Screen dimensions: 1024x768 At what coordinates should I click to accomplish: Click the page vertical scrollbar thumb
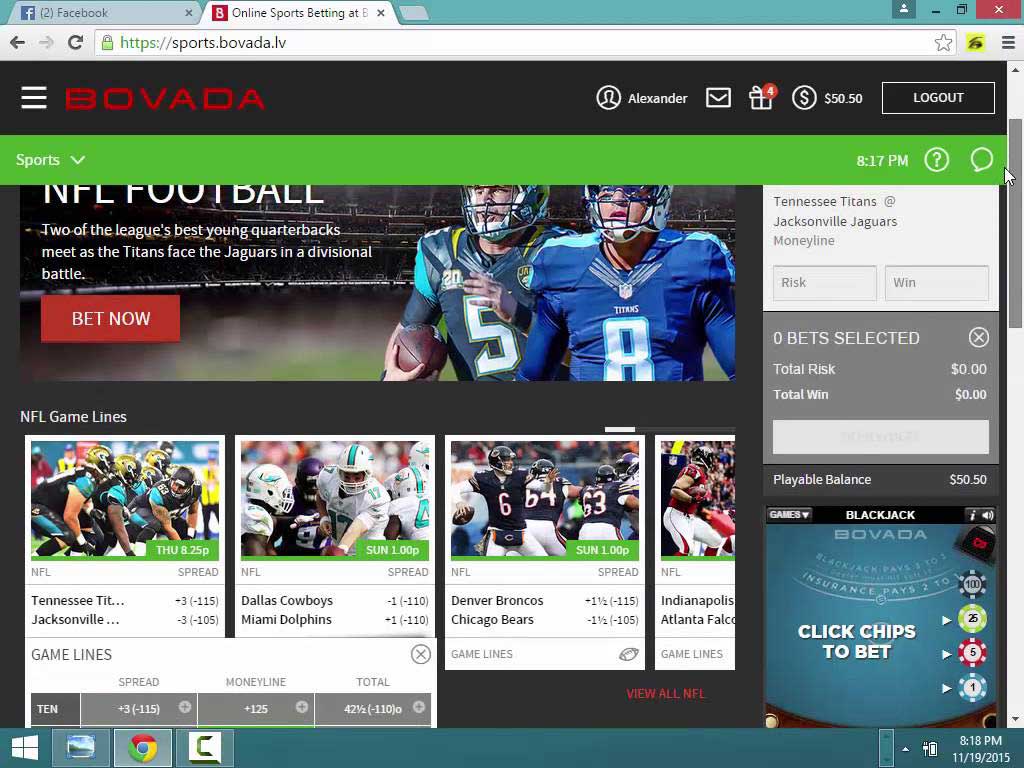pyautogui.click(x=1015, y=223)
